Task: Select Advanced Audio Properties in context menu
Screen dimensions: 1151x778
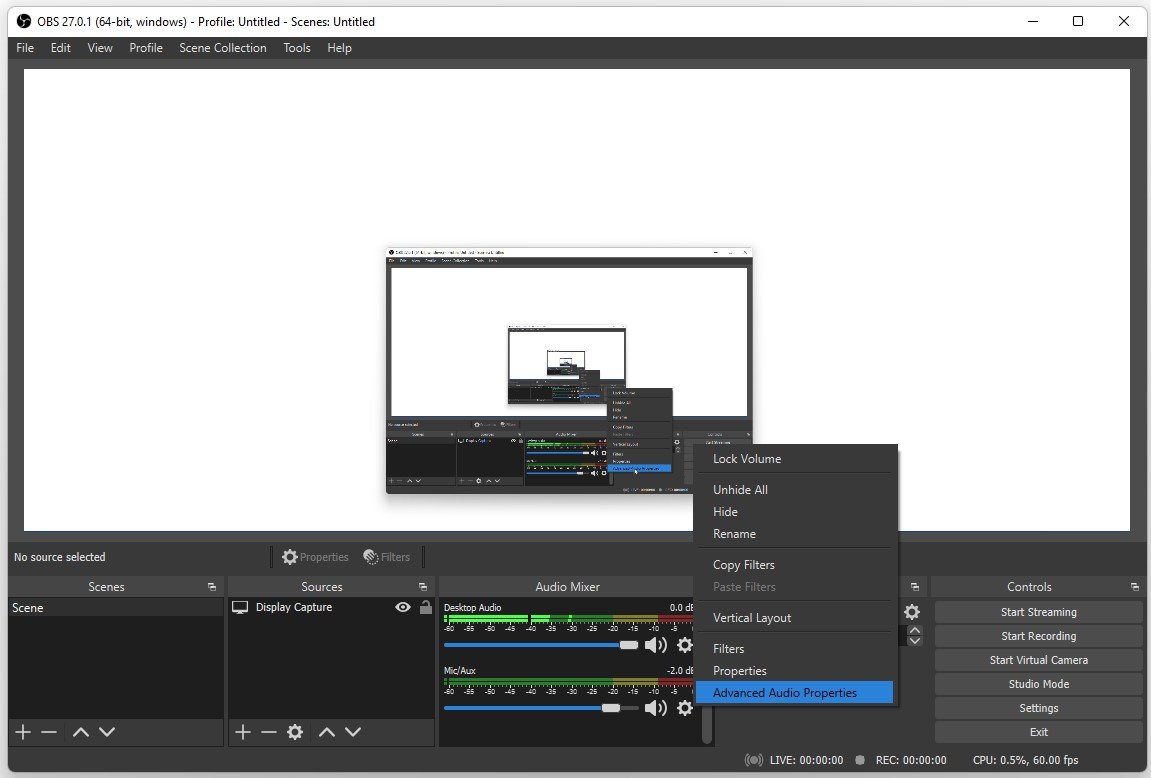Action: pos(785,693)
